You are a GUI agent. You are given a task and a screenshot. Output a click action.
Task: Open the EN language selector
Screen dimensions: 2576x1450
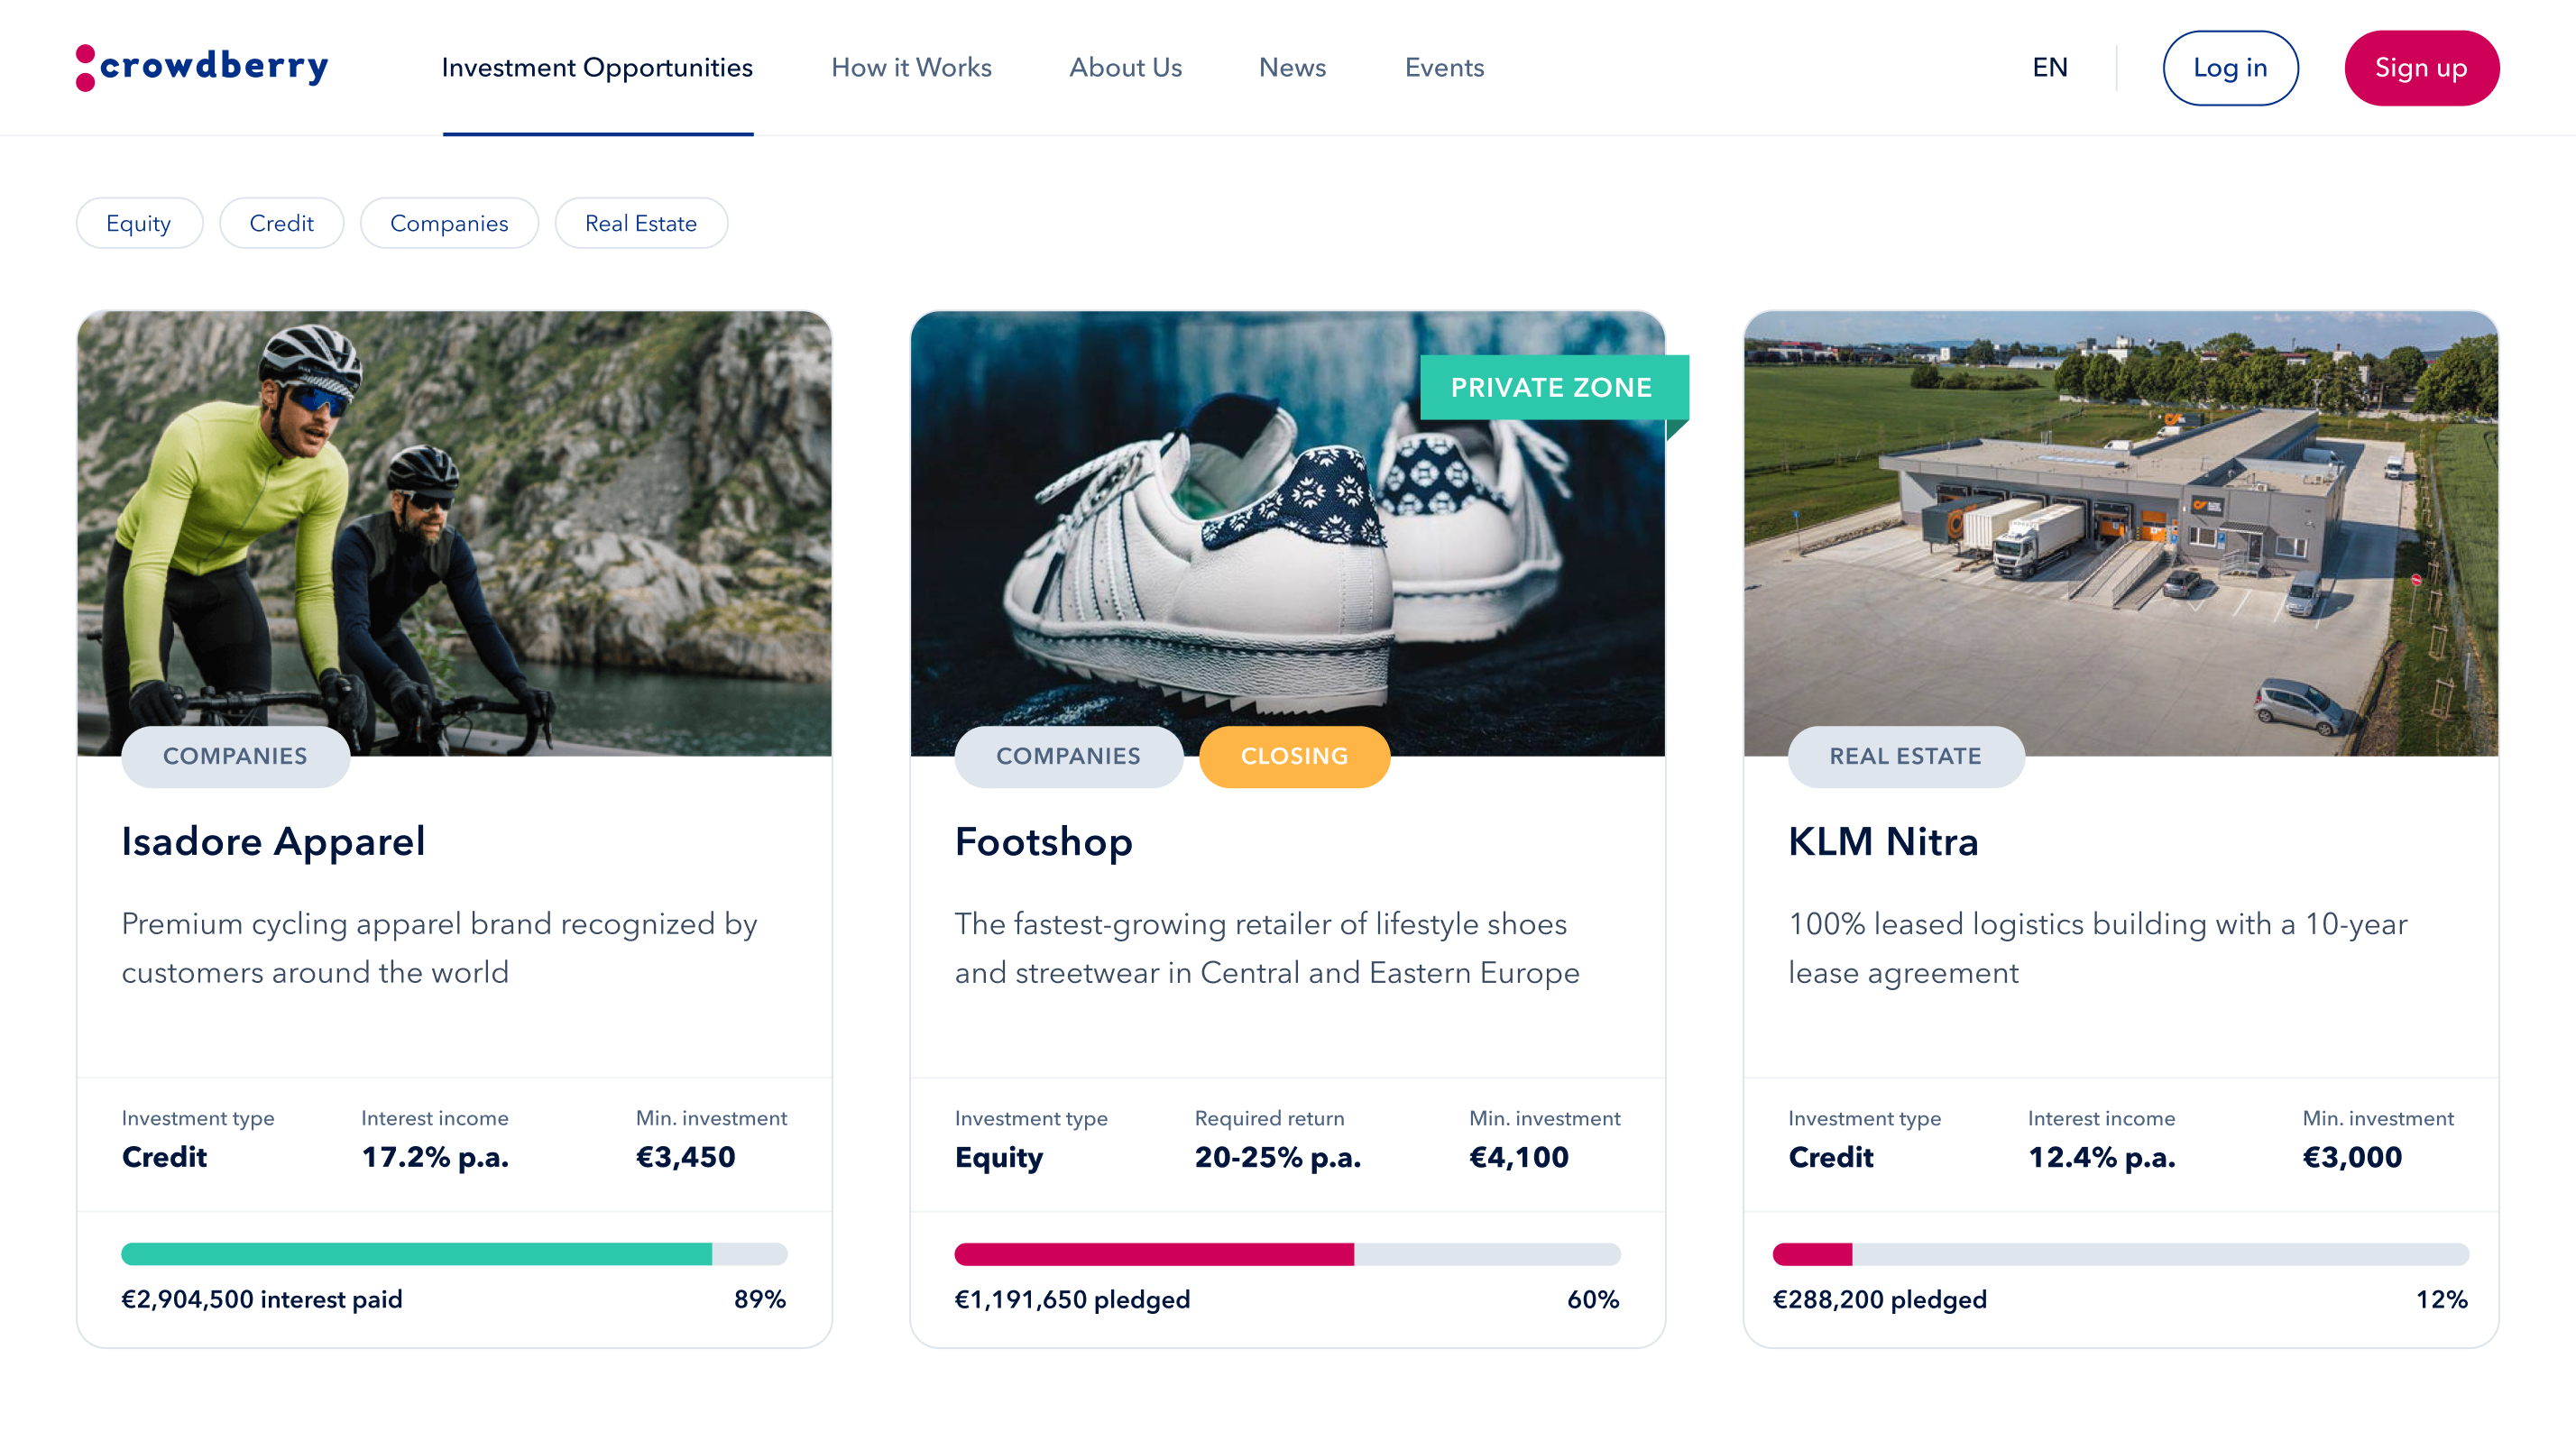[2050, 67]
